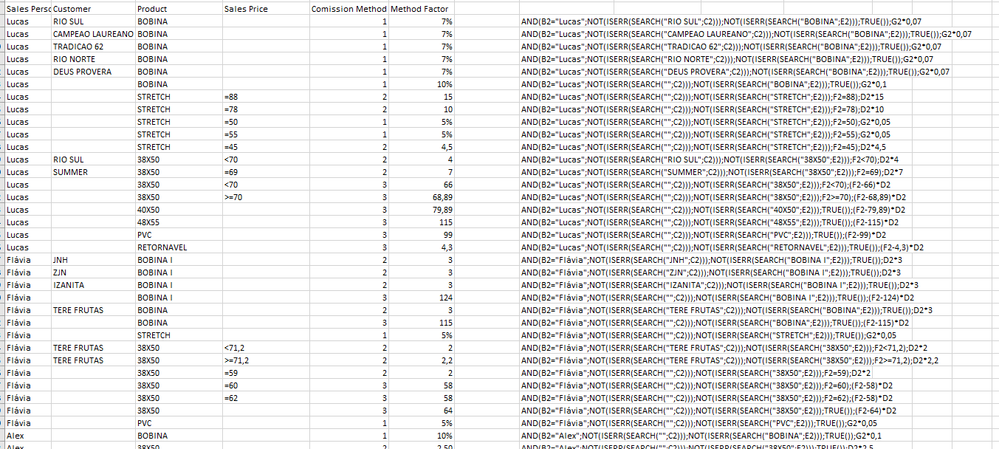Click the Sales Price header cell
999x449 pixels.
(x=266, y=9)
